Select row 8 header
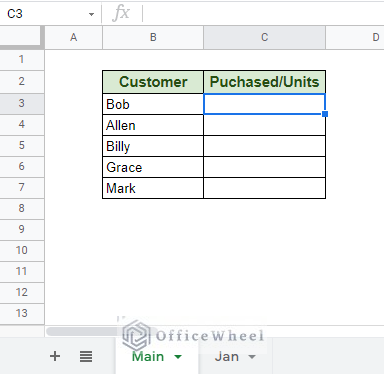Screen dimensions: 384x374 tap(22, 209)
